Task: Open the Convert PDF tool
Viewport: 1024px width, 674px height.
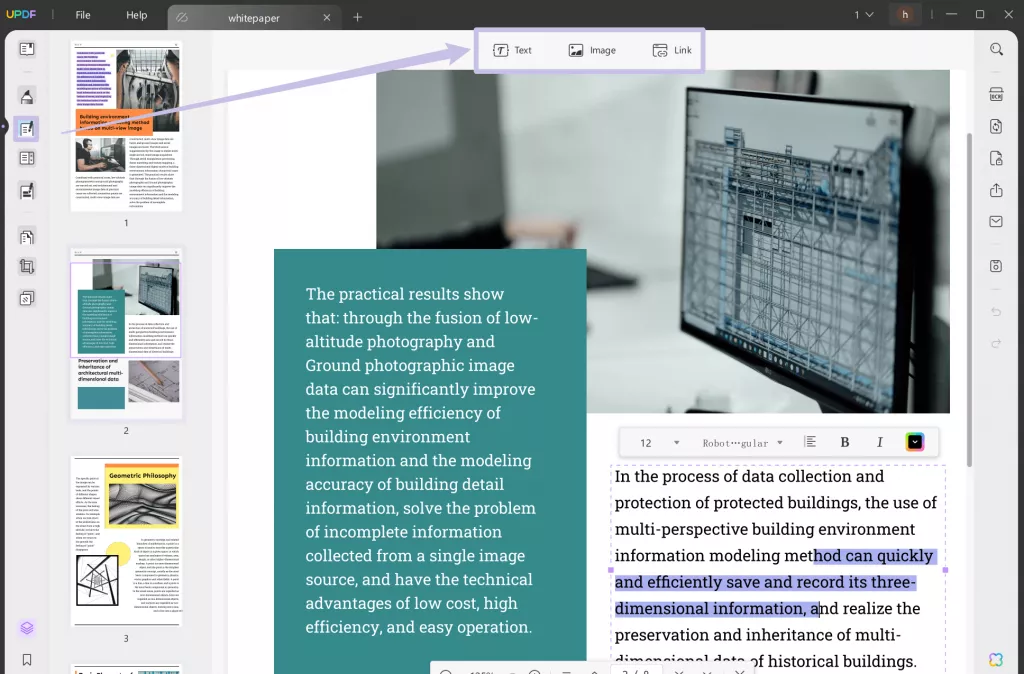Action: [996, 126]
